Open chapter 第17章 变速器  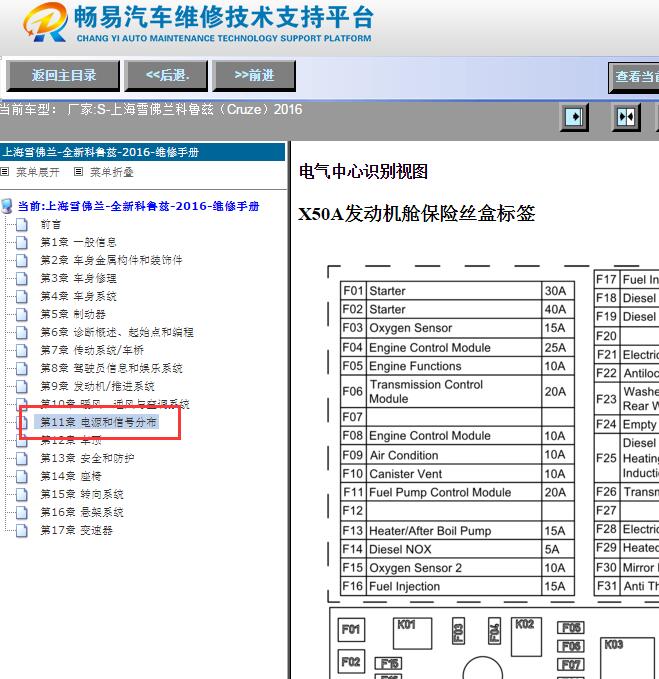[76, 530]
